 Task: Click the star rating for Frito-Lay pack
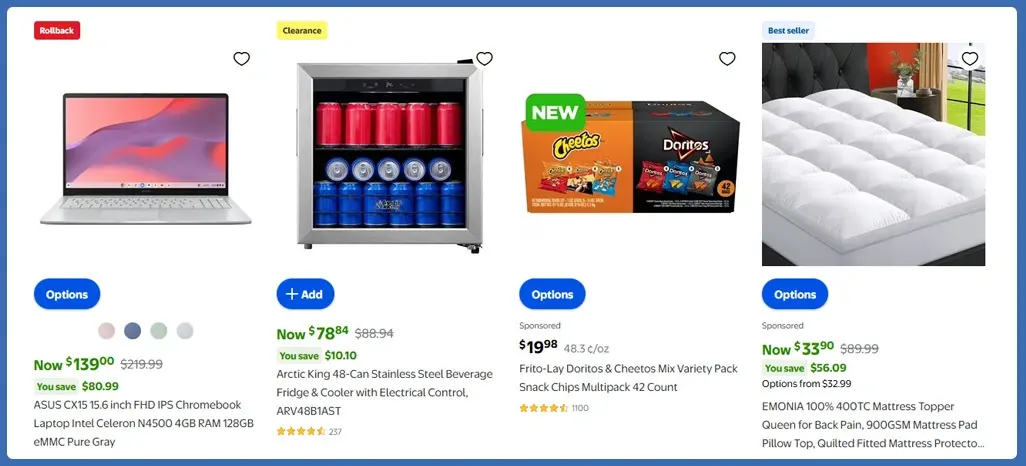pyautogui.click(x=544, y=408)
